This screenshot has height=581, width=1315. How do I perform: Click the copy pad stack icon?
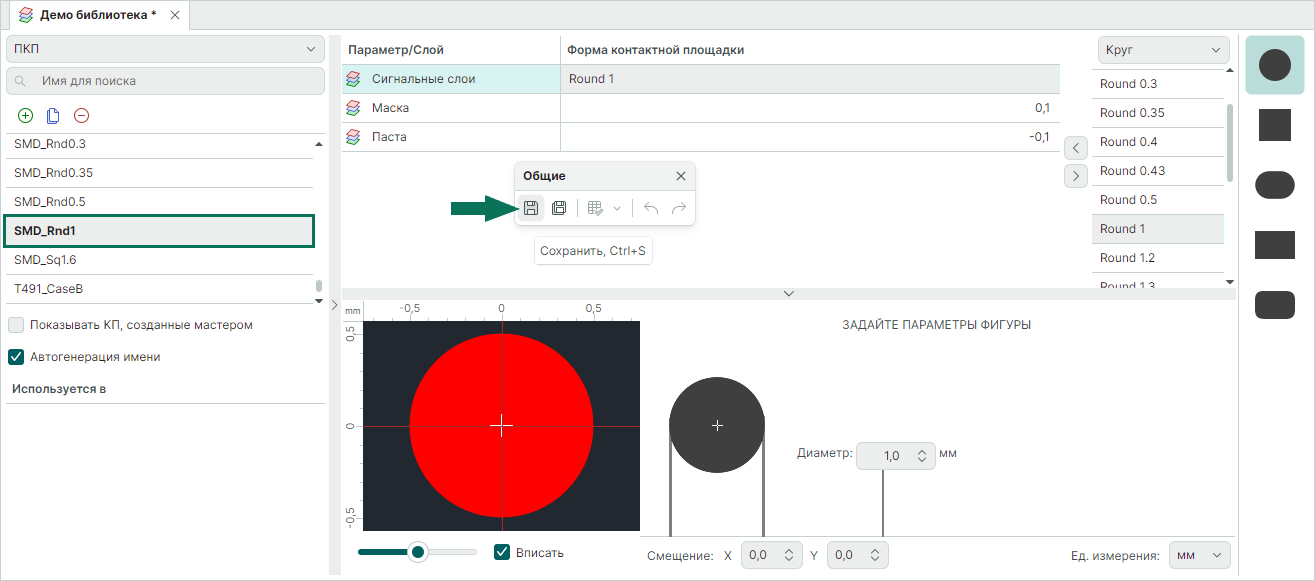[54, 116]
